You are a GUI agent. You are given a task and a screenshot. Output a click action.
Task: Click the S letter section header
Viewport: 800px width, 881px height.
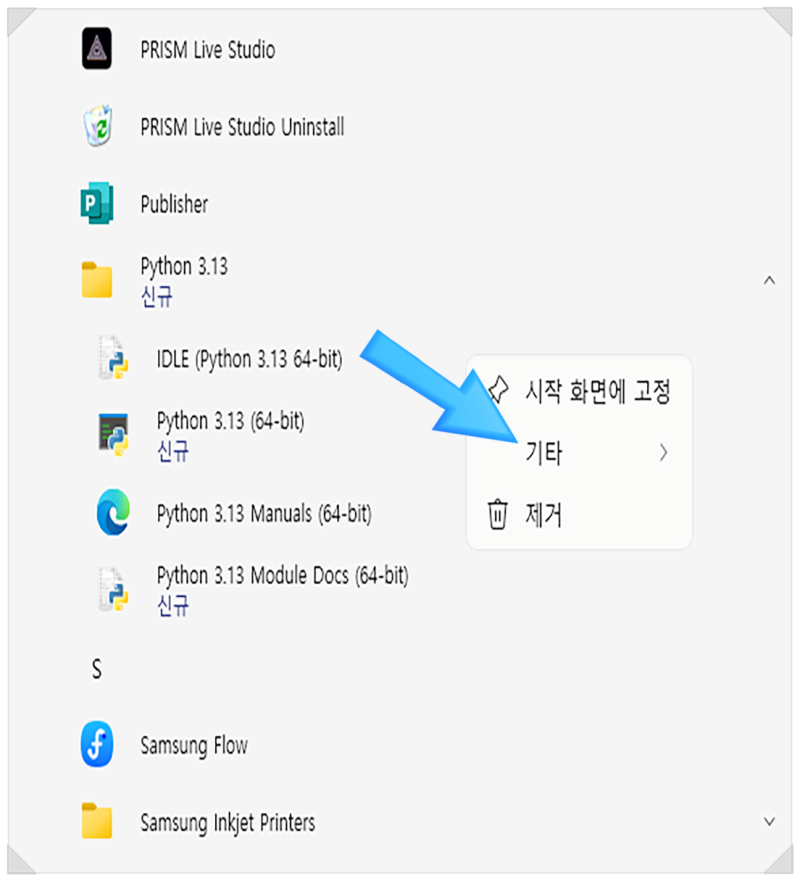point(97,669)
